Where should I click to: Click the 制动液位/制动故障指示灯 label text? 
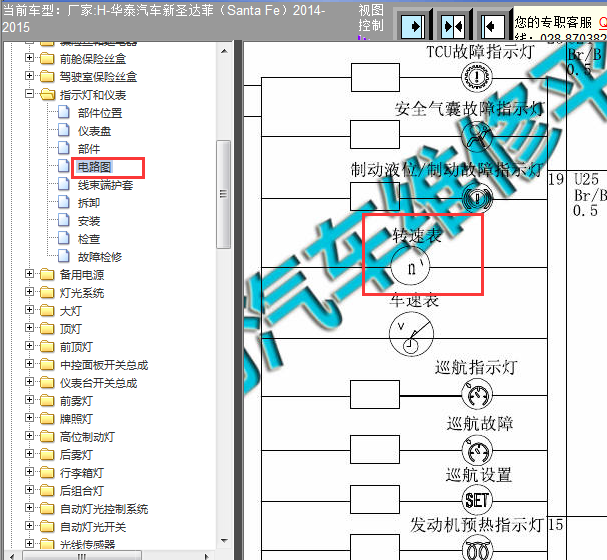446,170
